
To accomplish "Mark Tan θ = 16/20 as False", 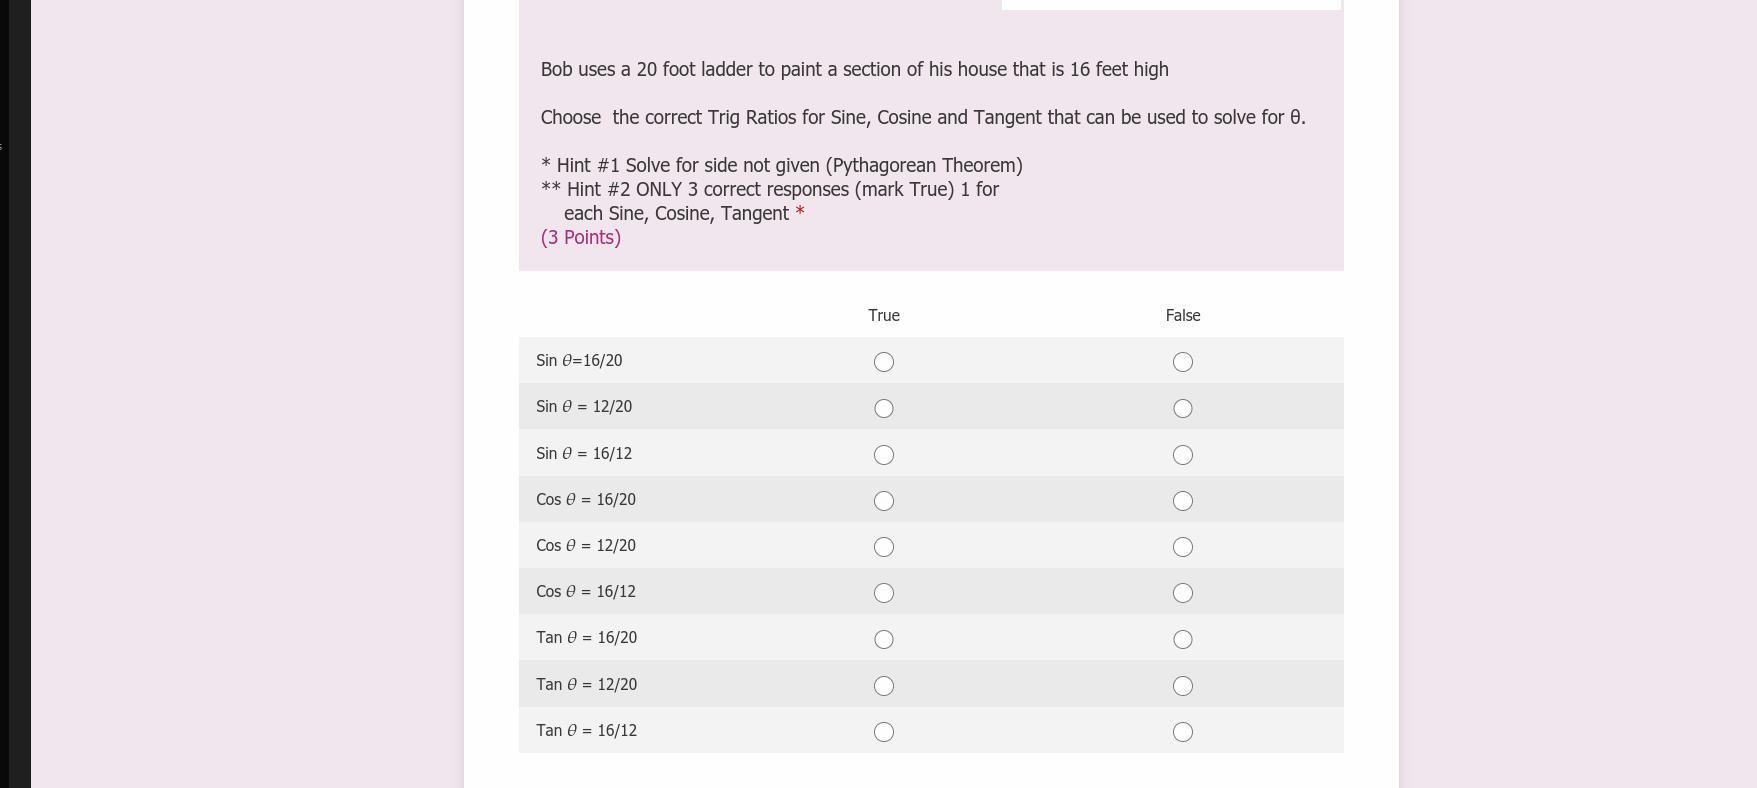I will coord(1182,639).
